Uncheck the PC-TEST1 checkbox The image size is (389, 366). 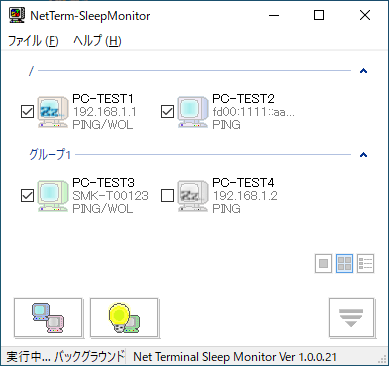coord(27,112)
